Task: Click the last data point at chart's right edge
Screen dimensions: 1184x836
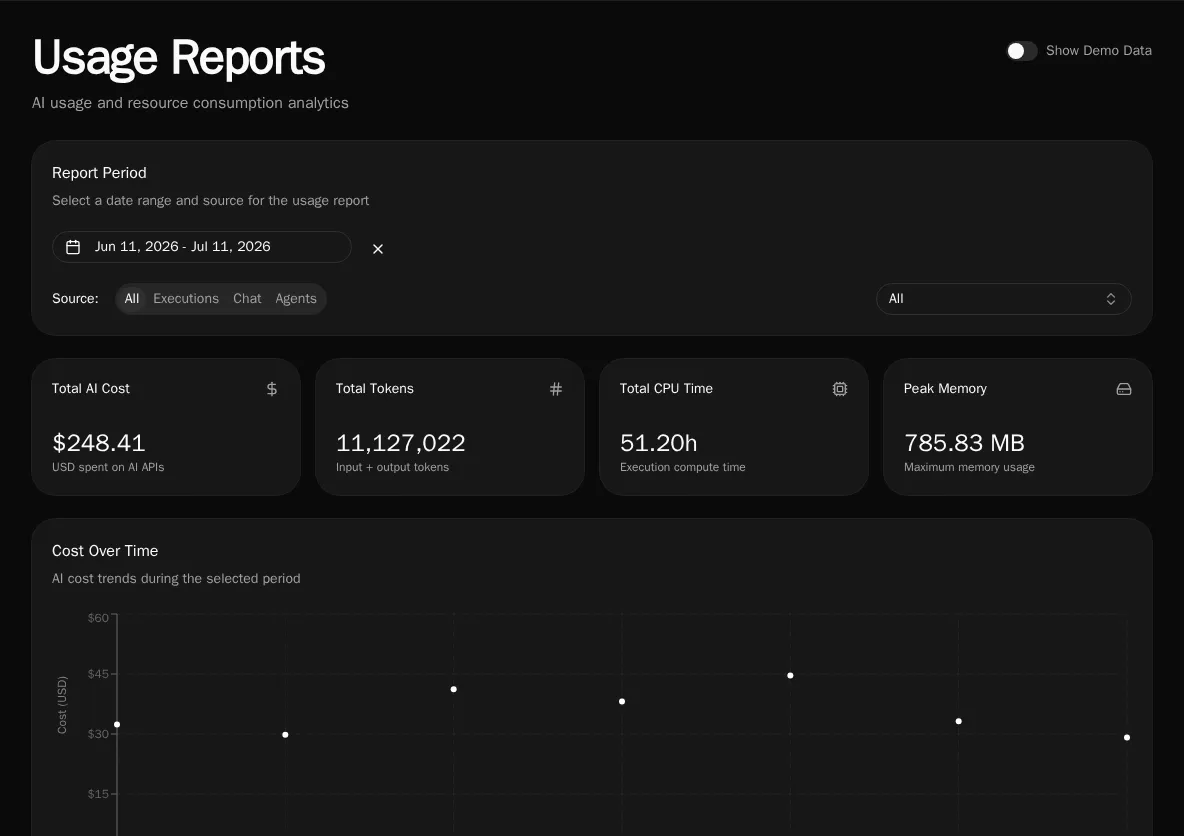Action: tap(1127, 737)
